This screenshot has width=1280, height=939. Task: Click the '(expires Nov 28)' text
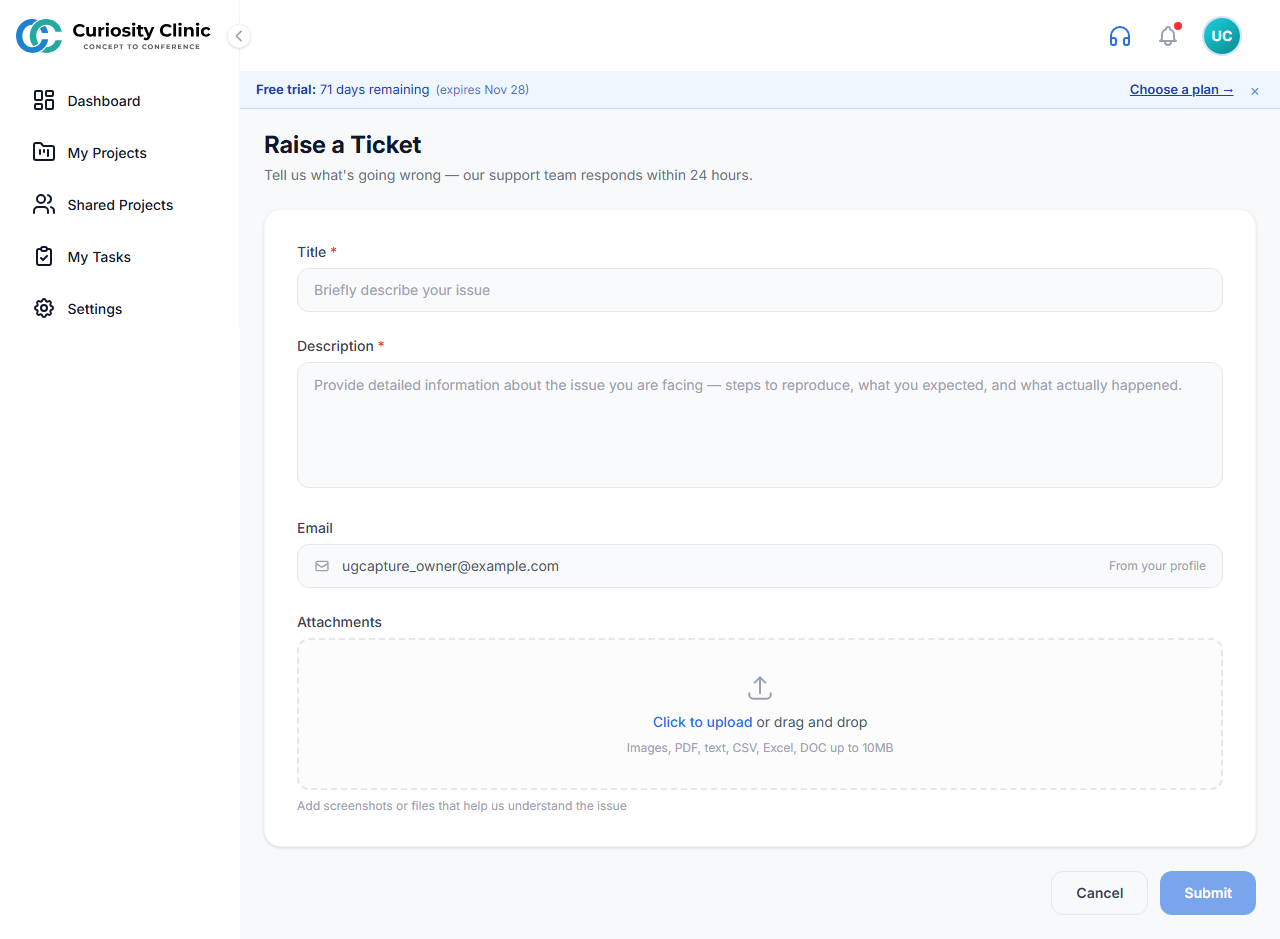tap(482, 89)
